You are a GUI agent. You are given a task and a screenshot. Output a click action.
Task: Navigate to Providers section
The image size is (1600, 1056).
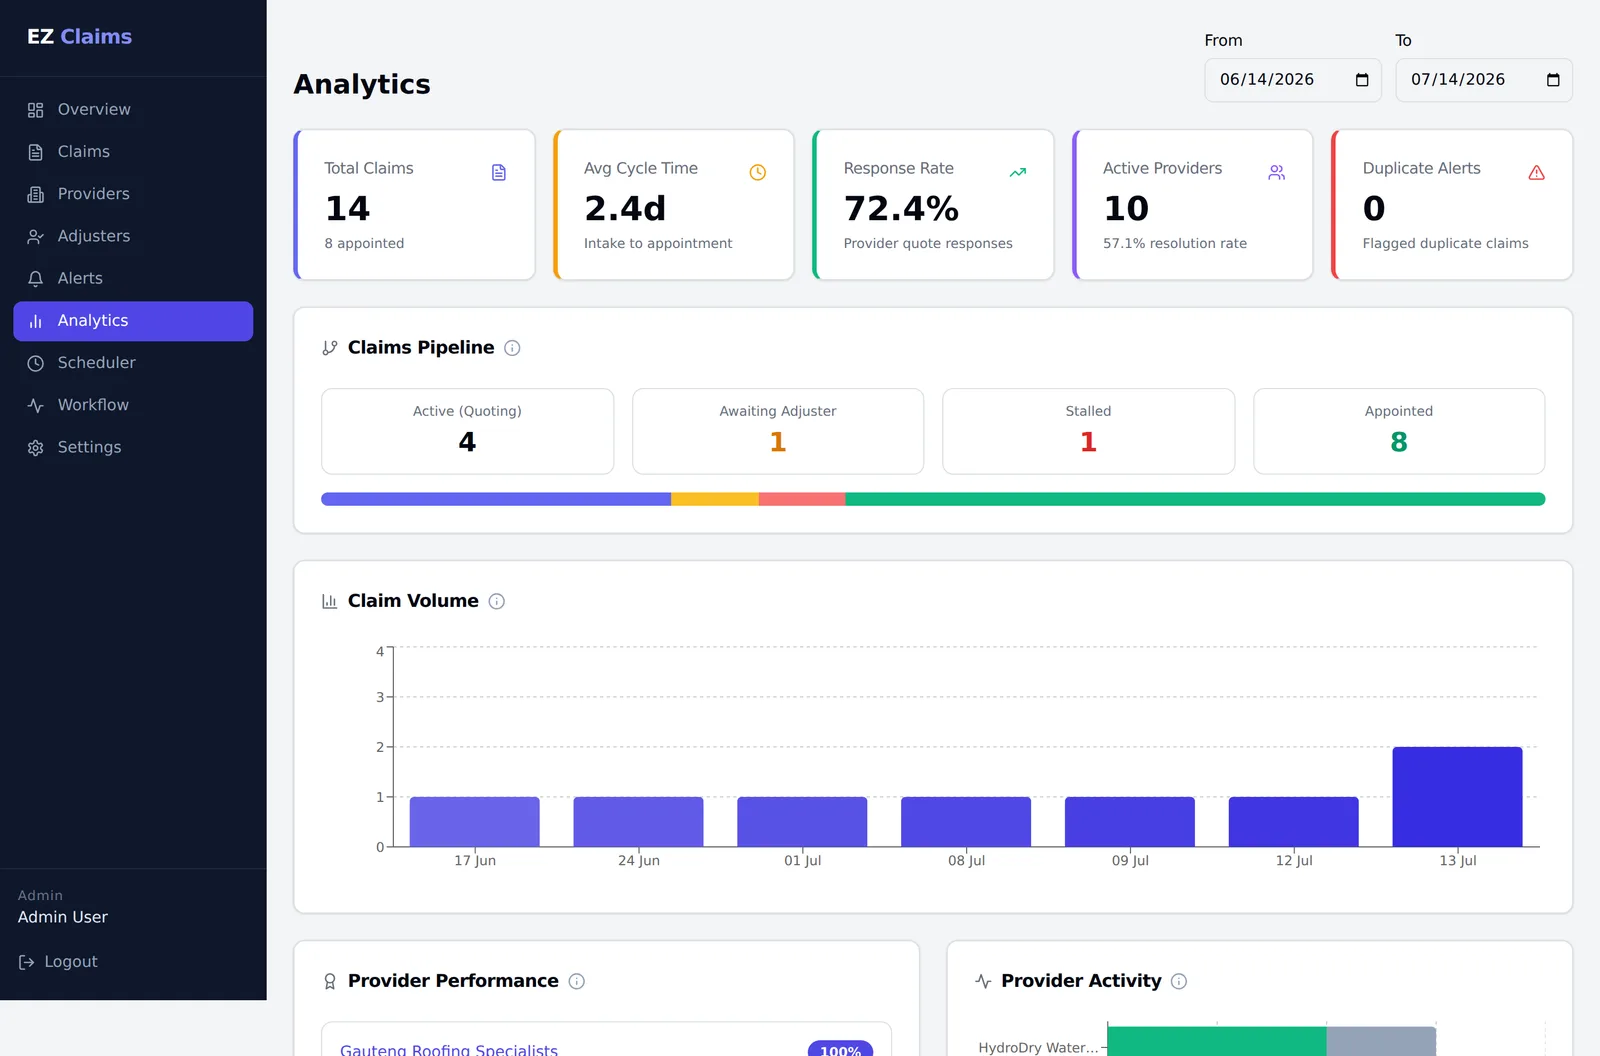coord(133,194)
